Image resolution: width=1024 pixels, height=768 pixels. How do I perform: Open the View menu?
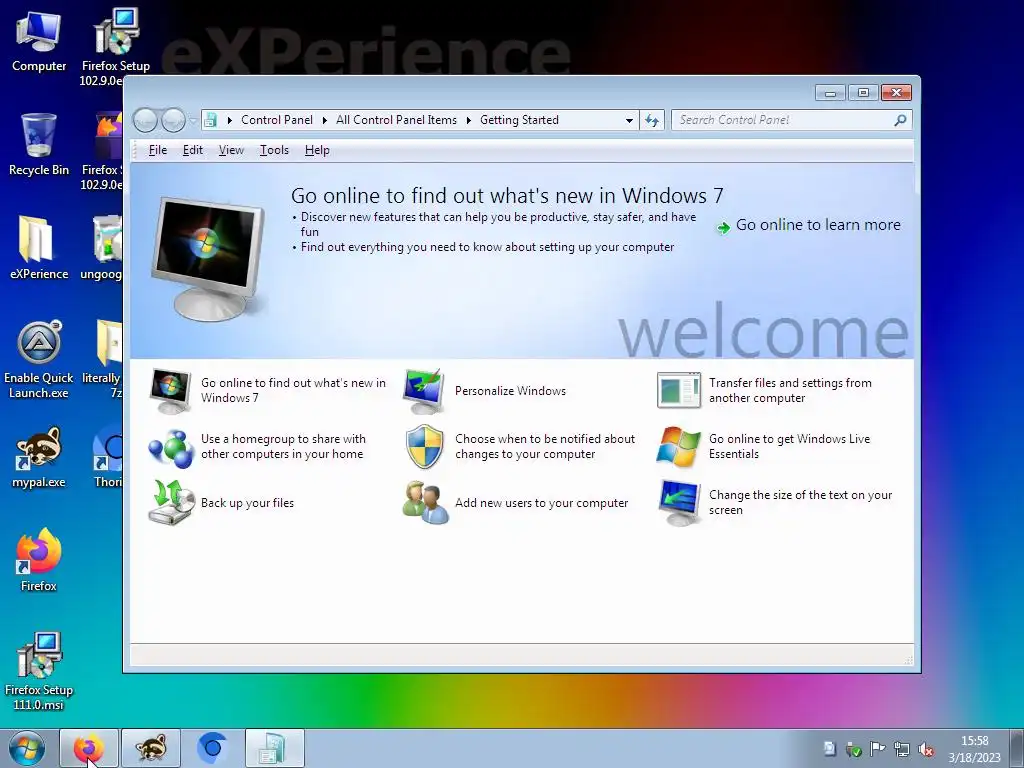pyautogui.click(x=231, y=150)
